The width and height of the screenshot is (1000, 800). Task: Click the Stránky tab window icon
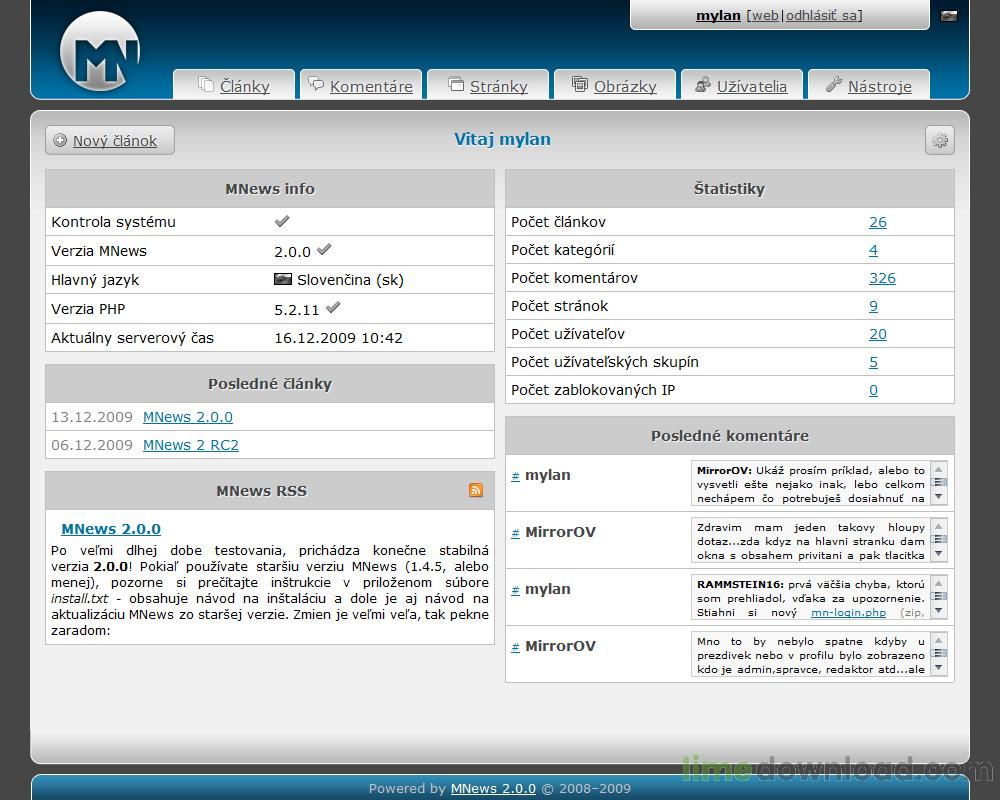[456, 84]
